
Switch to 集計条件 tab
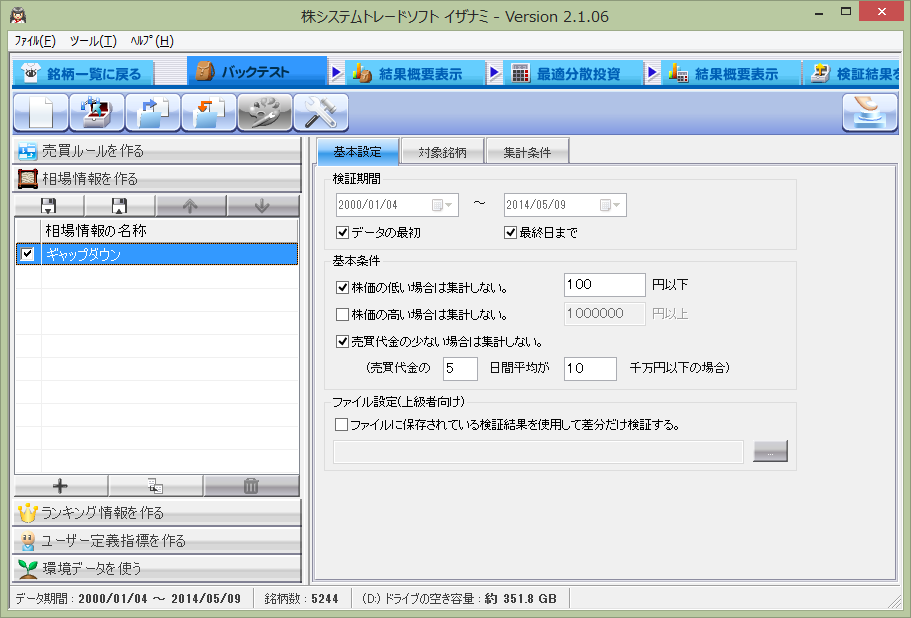528,153
